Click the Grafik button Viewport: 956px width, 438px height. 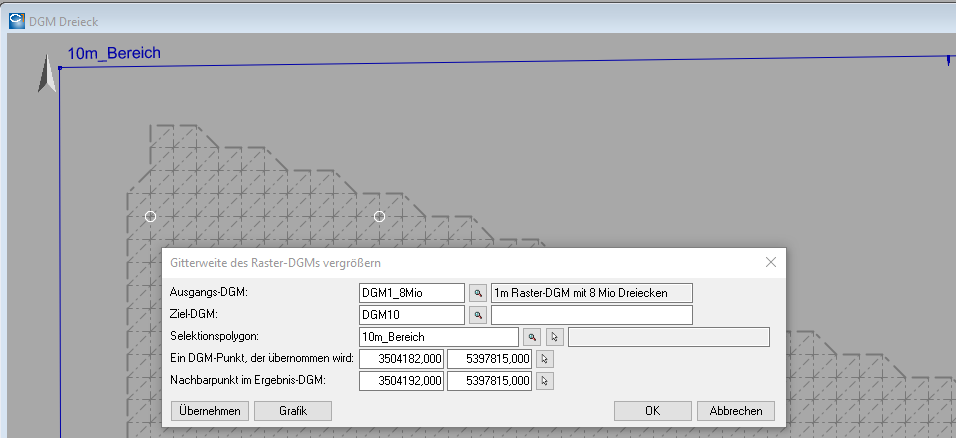pyautogui.click(x=293, y=411)
